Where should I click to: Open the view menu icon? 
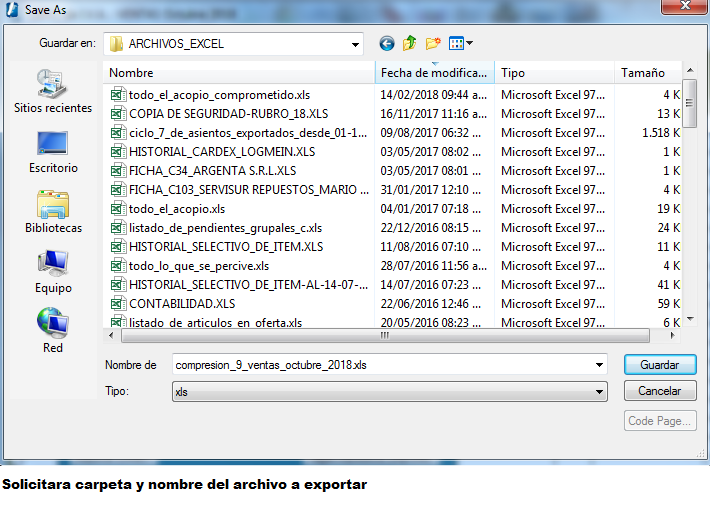tap(456, 43)
